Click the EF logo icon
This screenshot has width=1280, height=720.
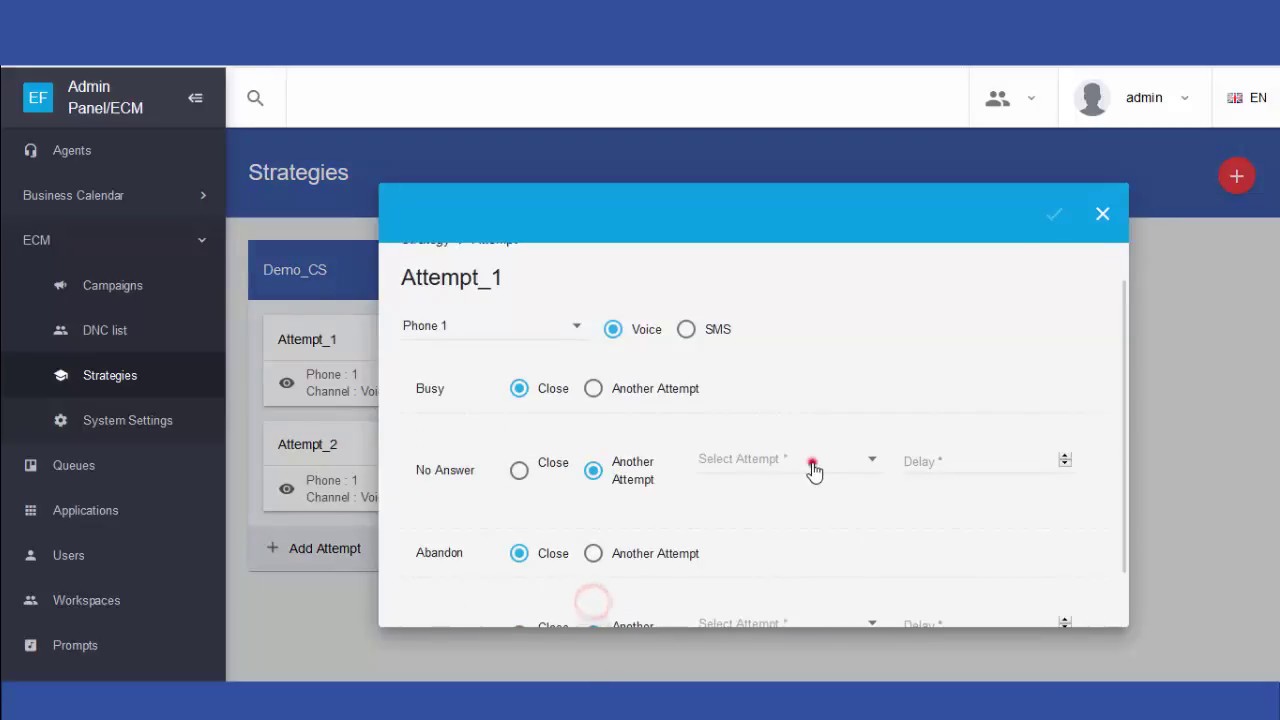point(38,98)
